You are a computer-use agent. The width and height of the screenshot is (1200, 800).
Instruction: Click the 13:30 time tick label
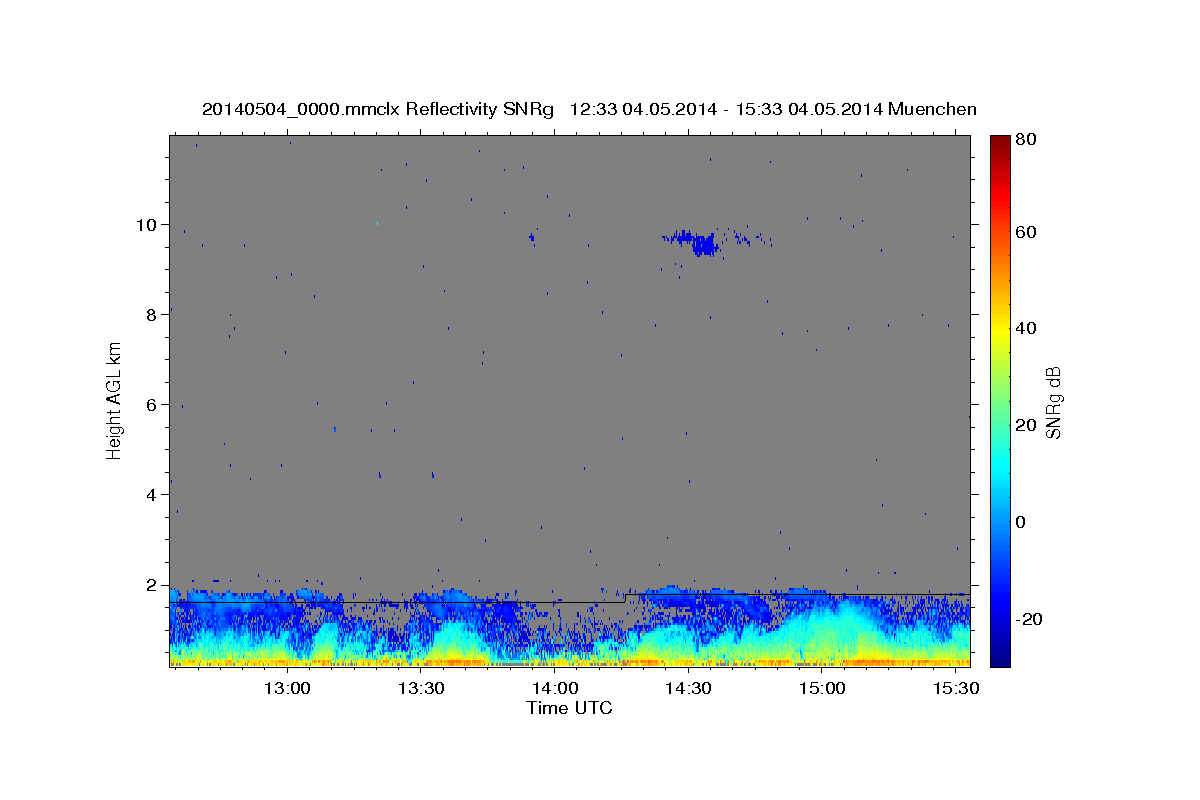[x=421, y=689]
